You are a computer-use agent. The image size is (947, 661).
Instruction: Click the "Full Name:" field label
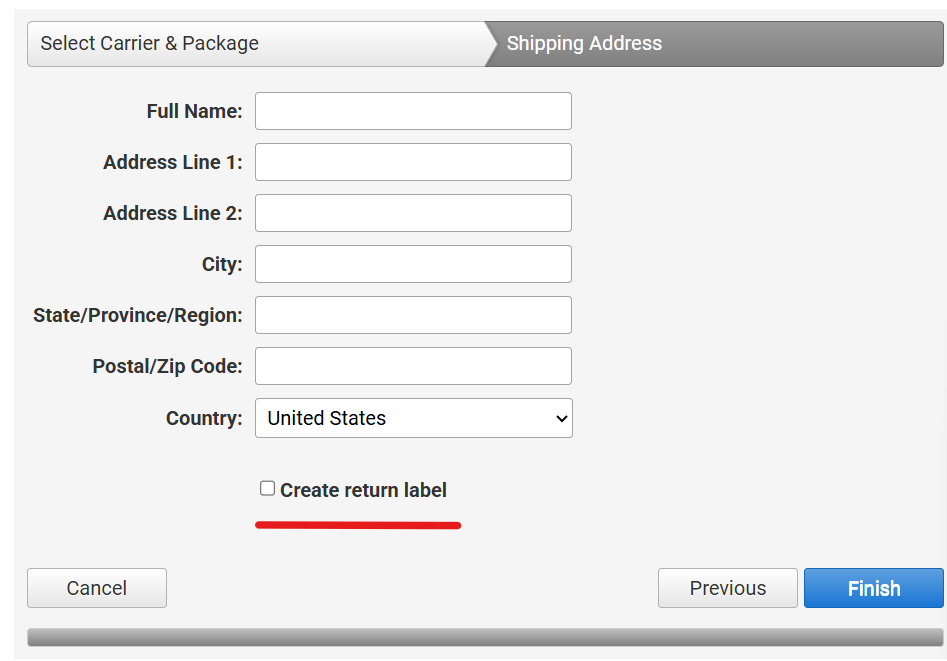194,111
